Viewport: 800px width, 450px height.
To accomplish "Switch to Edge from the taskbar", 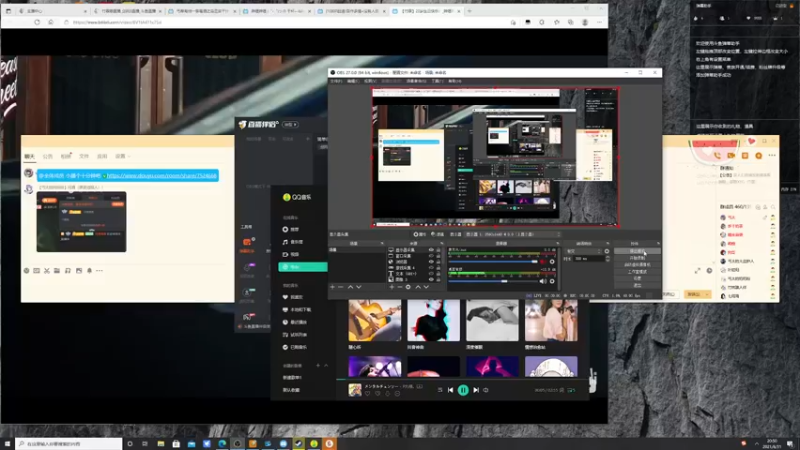I will [x=222, y=444].
